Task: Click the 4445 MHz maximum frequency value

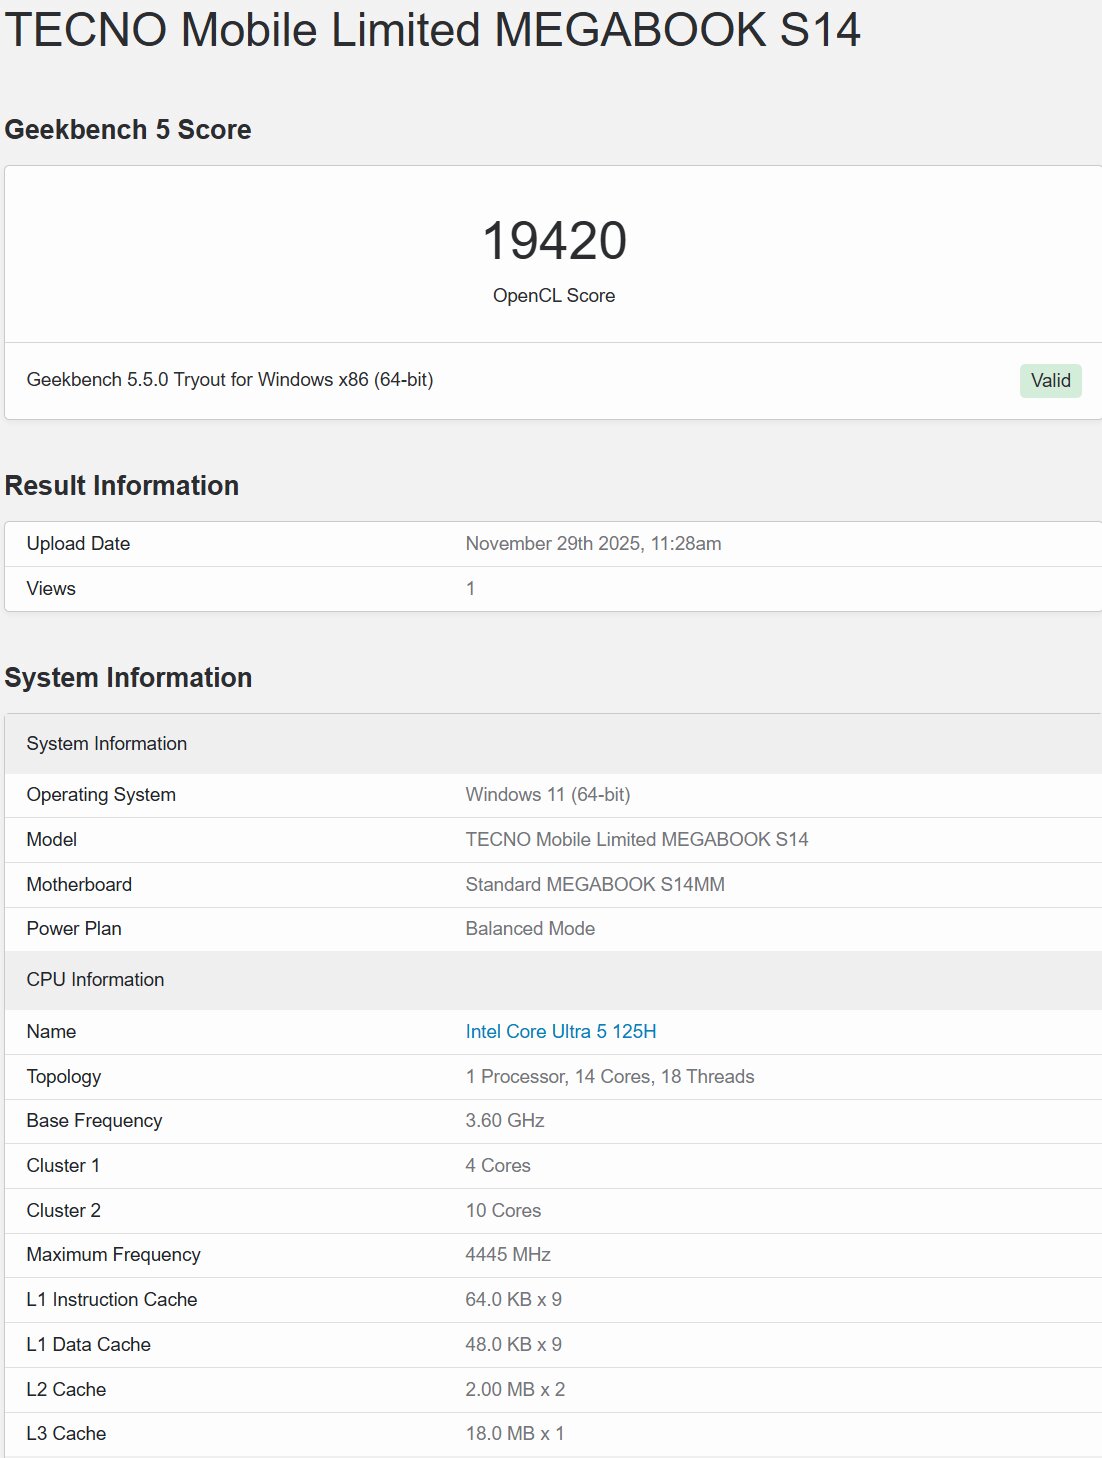Action: tap(508, 1254)
